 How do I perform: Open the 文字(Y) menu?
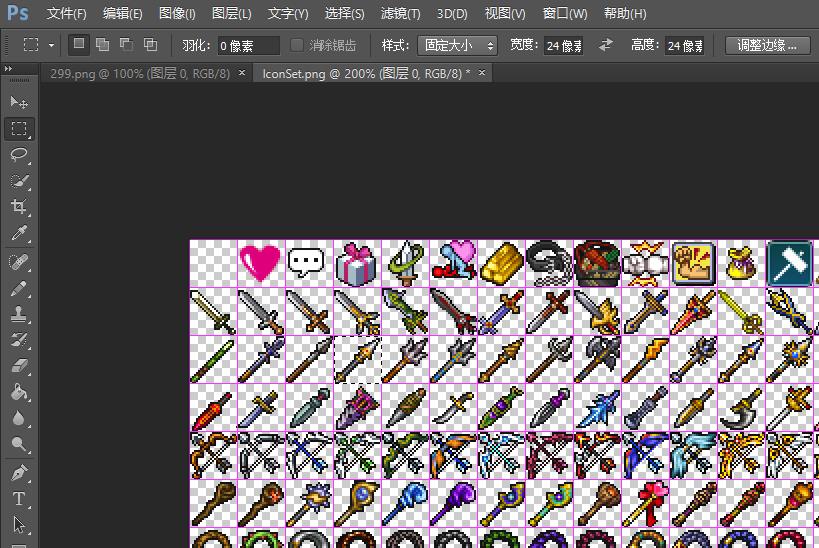[288, 13]
